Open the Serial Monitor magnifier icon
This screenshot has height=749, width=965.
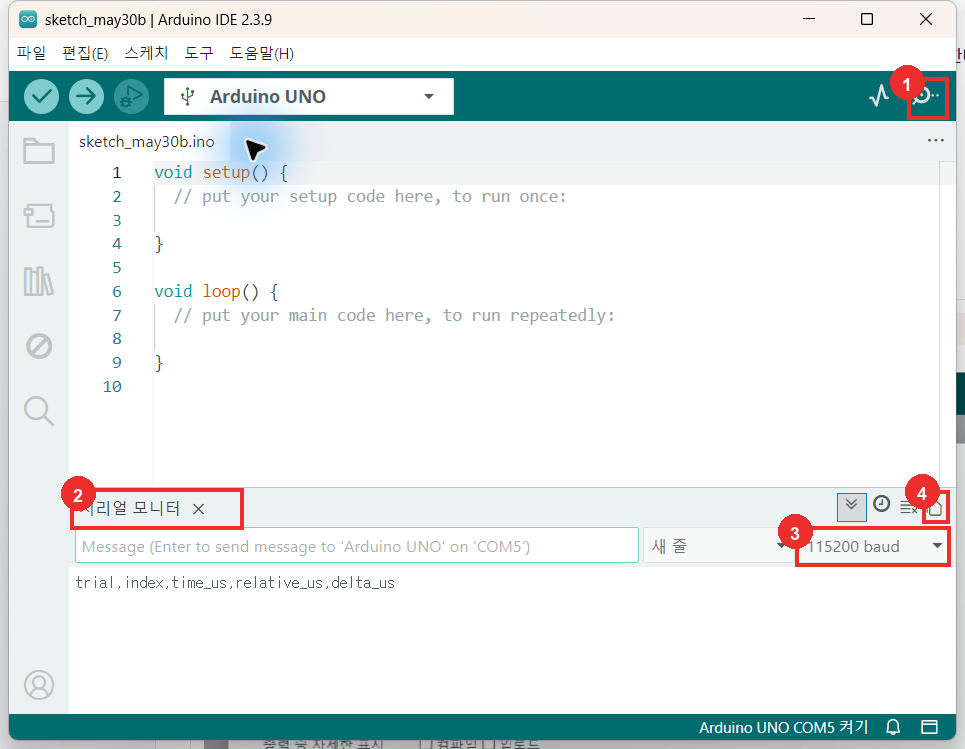coord(926,96)
